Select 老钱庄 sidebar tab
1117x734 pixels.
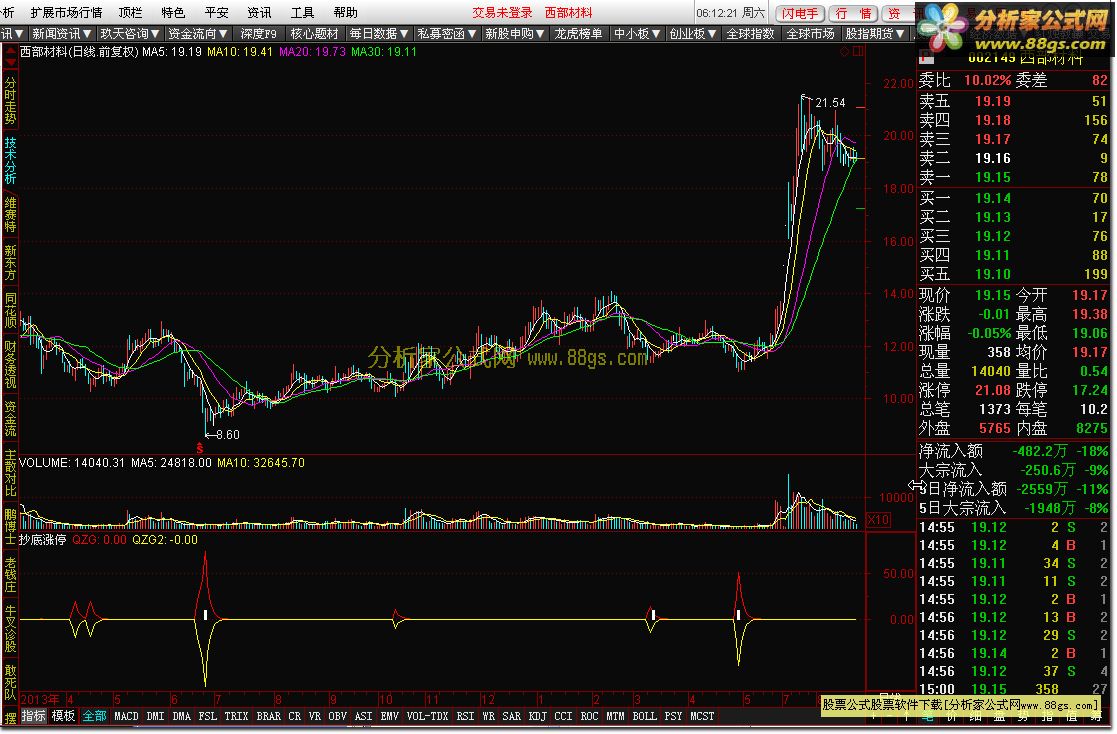coord(10,574)
